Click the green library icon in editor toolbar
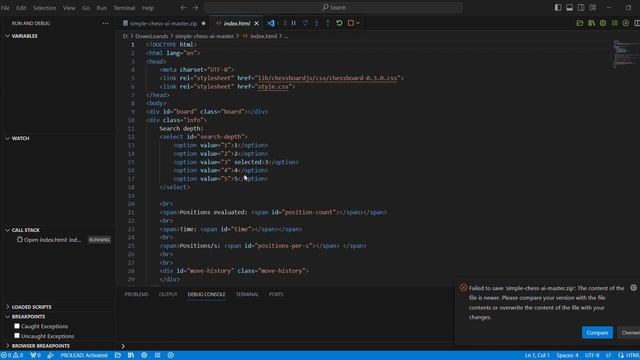The image size is (640, 360). (591, 23)
